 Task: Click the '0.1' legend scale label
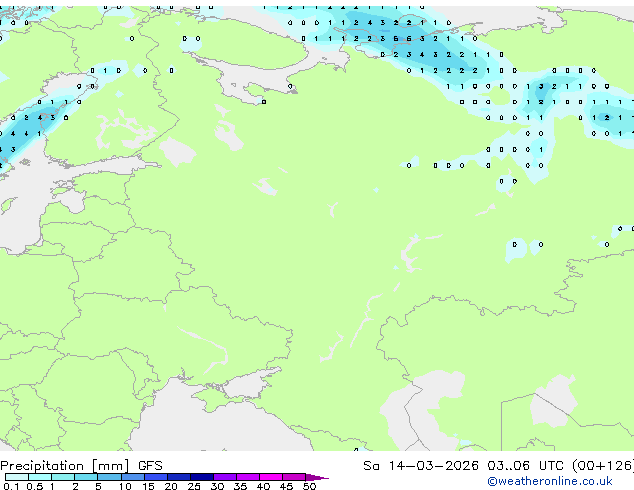point(11,486)
